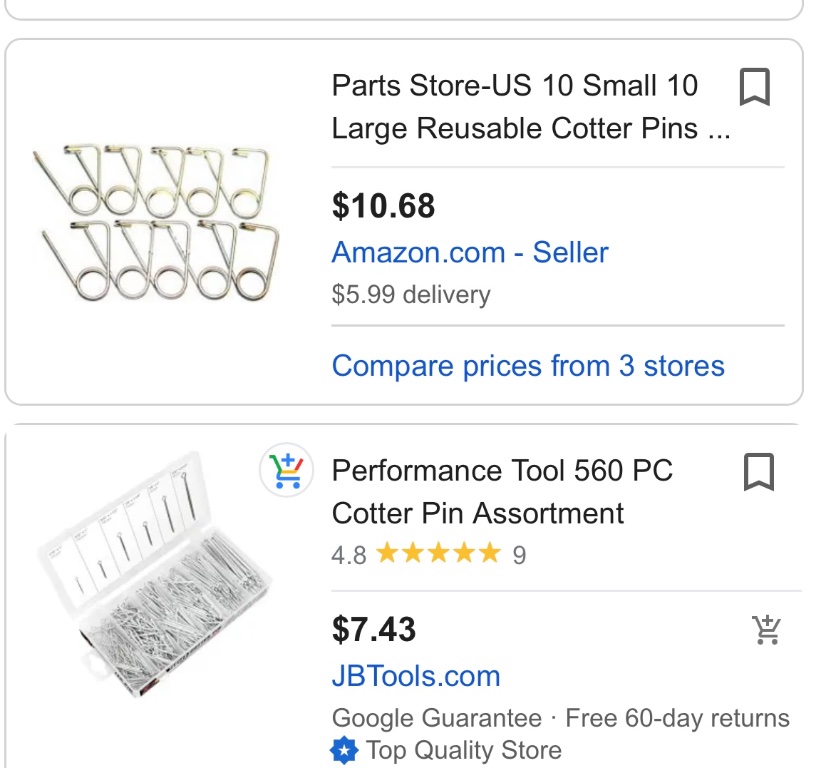Viewport: 821px width, 768px height.
Task: Click the 4.8 rating number
Action: click(x=349, y=555)
